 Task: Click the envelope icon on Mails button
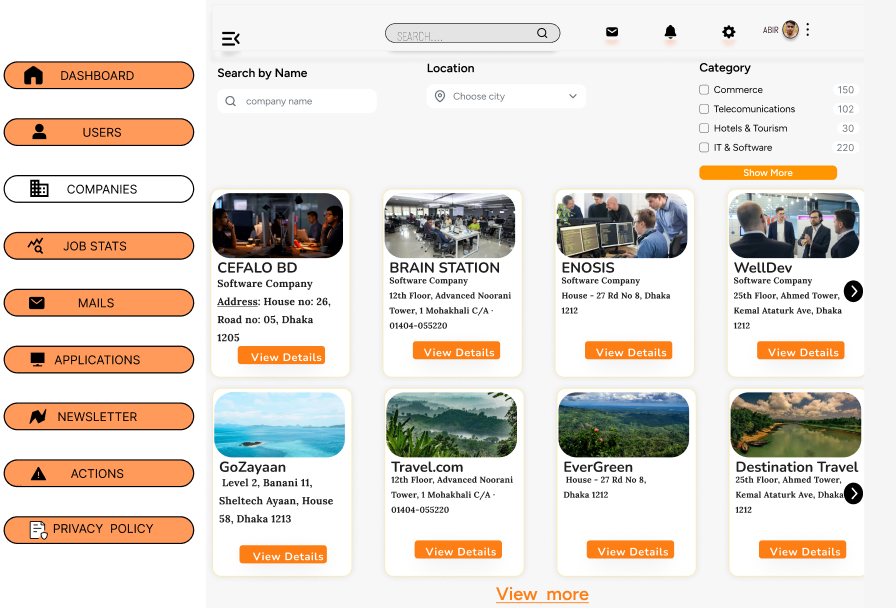tap(37, 303)
